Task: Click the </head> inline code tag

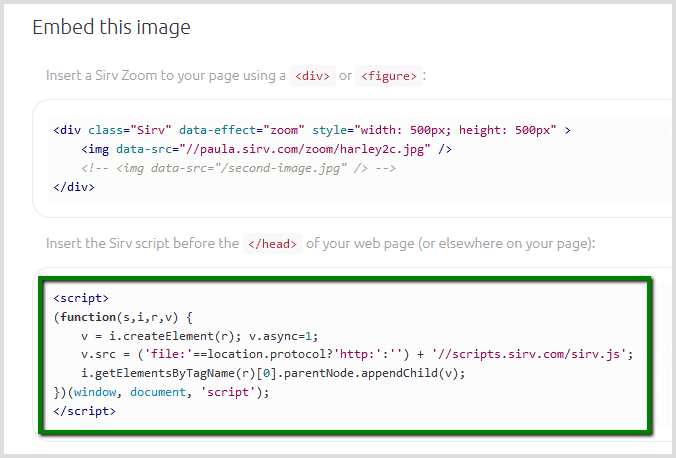Action: [x=272, y=244]
